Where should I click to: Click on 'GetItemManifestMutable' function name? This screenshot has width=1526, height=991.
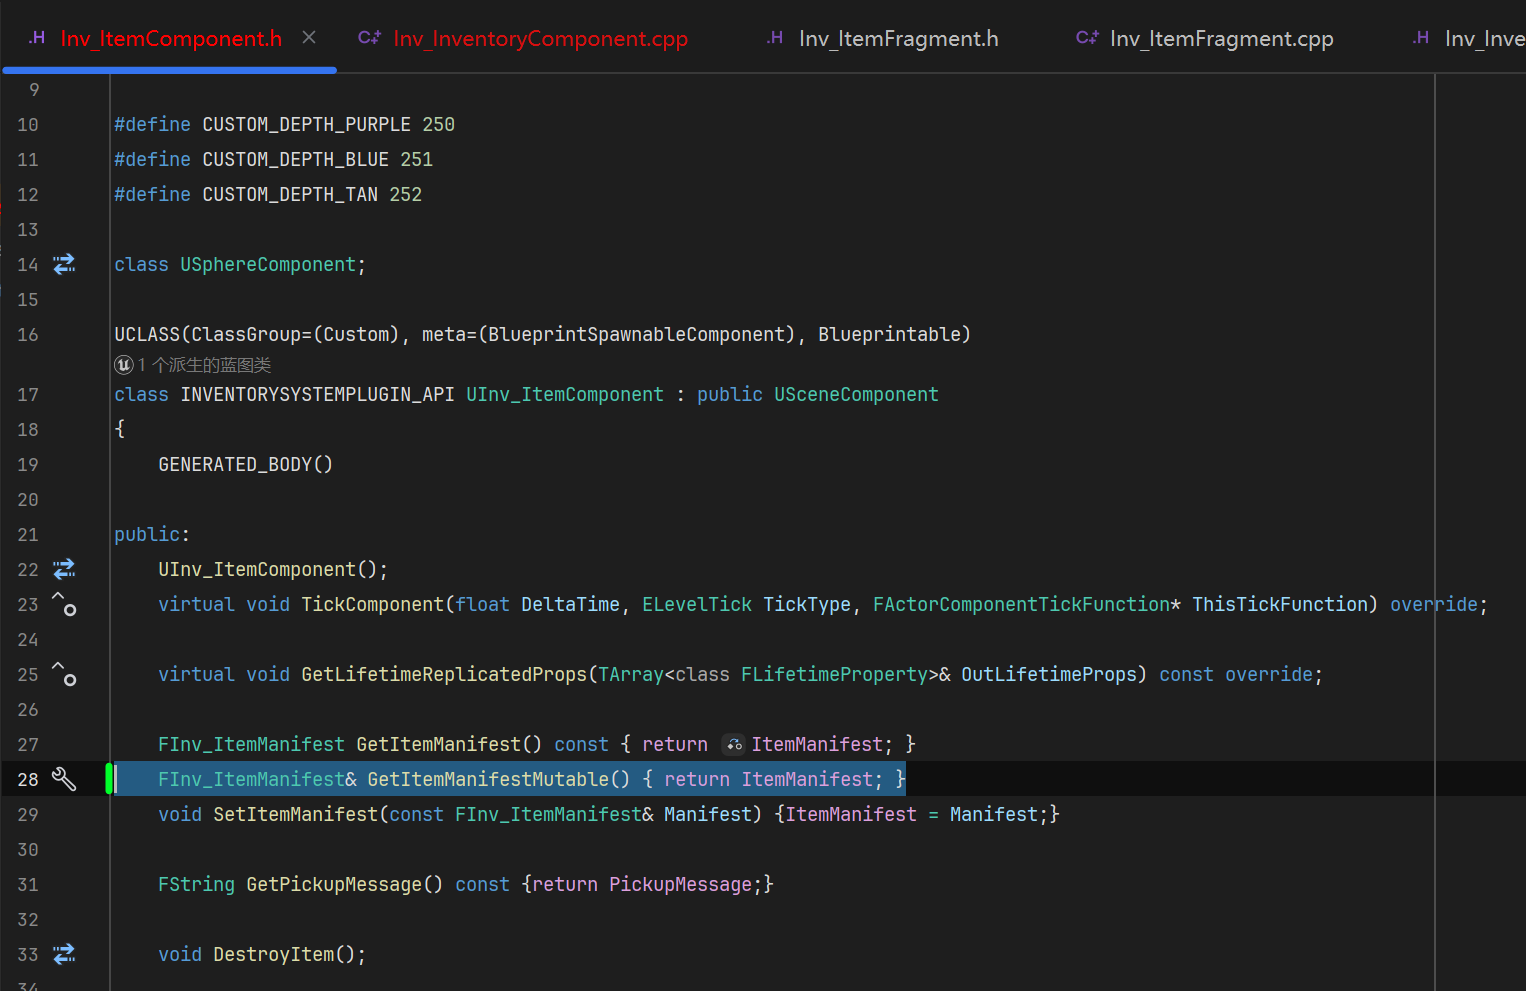point(488,779)
